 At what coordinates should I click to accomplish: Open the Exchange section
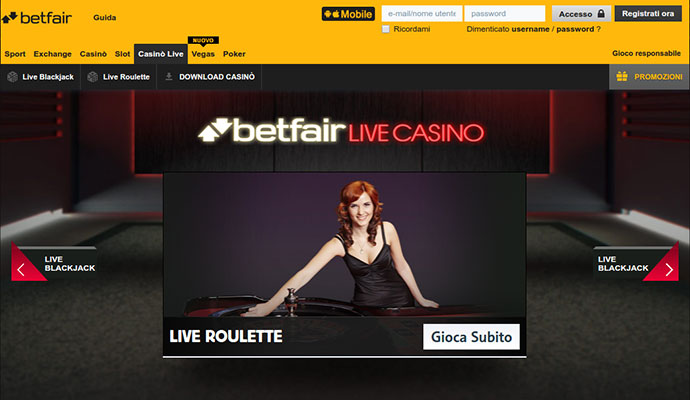coord(52,54)
